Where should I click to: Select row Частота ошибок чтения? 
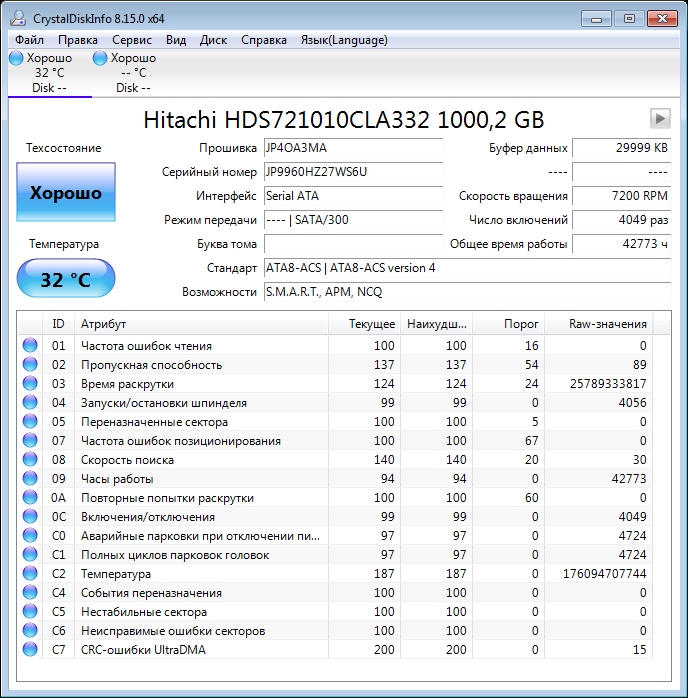[x=336, y=345]
